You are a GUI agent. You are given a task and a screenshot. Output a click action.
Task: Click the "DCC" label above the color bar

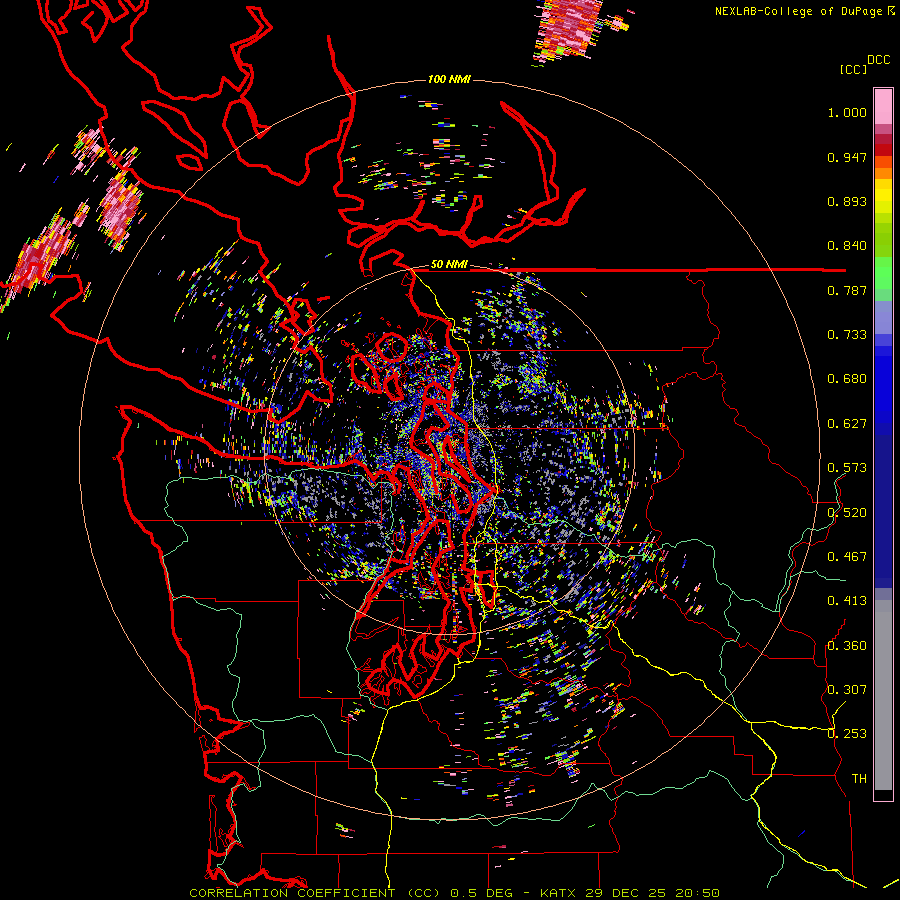click(x=879, y=60)
